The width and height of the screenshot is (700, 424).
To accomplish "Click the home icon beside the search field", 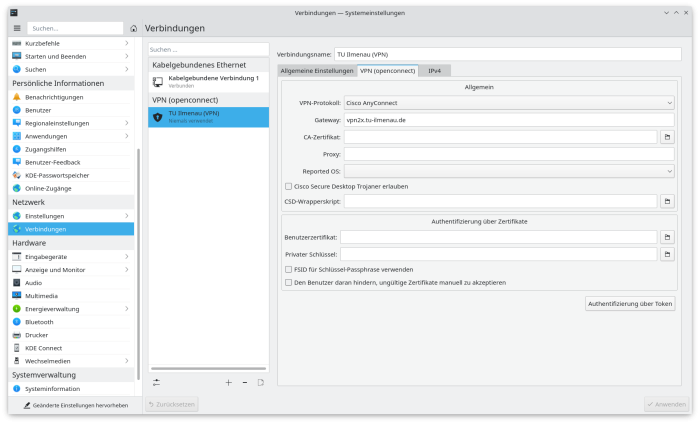I will [133, 29].
